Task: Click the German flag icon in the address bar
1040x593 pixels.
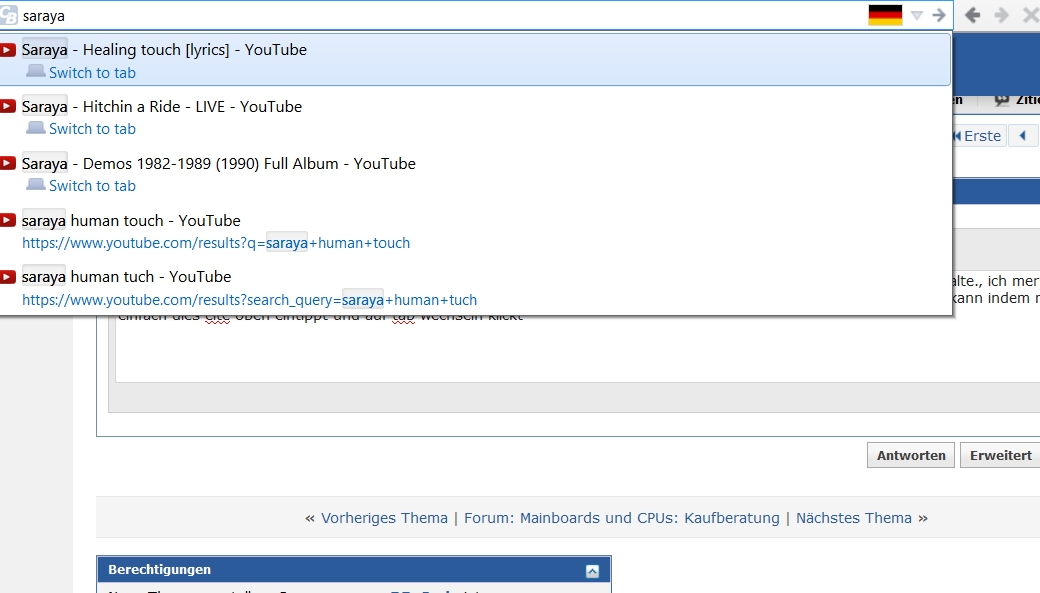Action: pos(885,15)
